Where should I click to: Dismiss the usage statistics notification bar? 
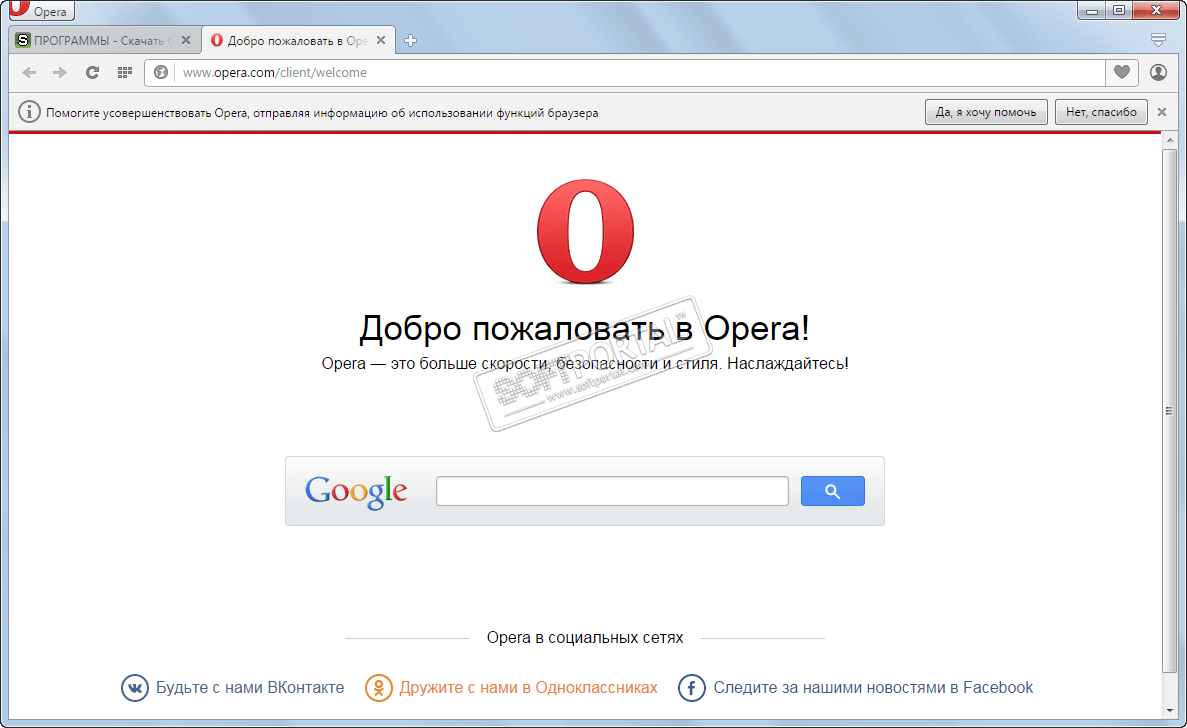[x=1162, y=112]
